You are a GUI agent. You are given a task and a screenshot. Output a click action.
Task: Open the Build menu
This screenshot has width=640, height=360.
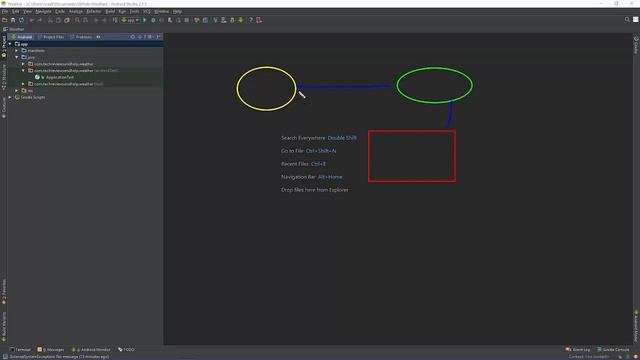pyautogui.click(x=110, y=11)
